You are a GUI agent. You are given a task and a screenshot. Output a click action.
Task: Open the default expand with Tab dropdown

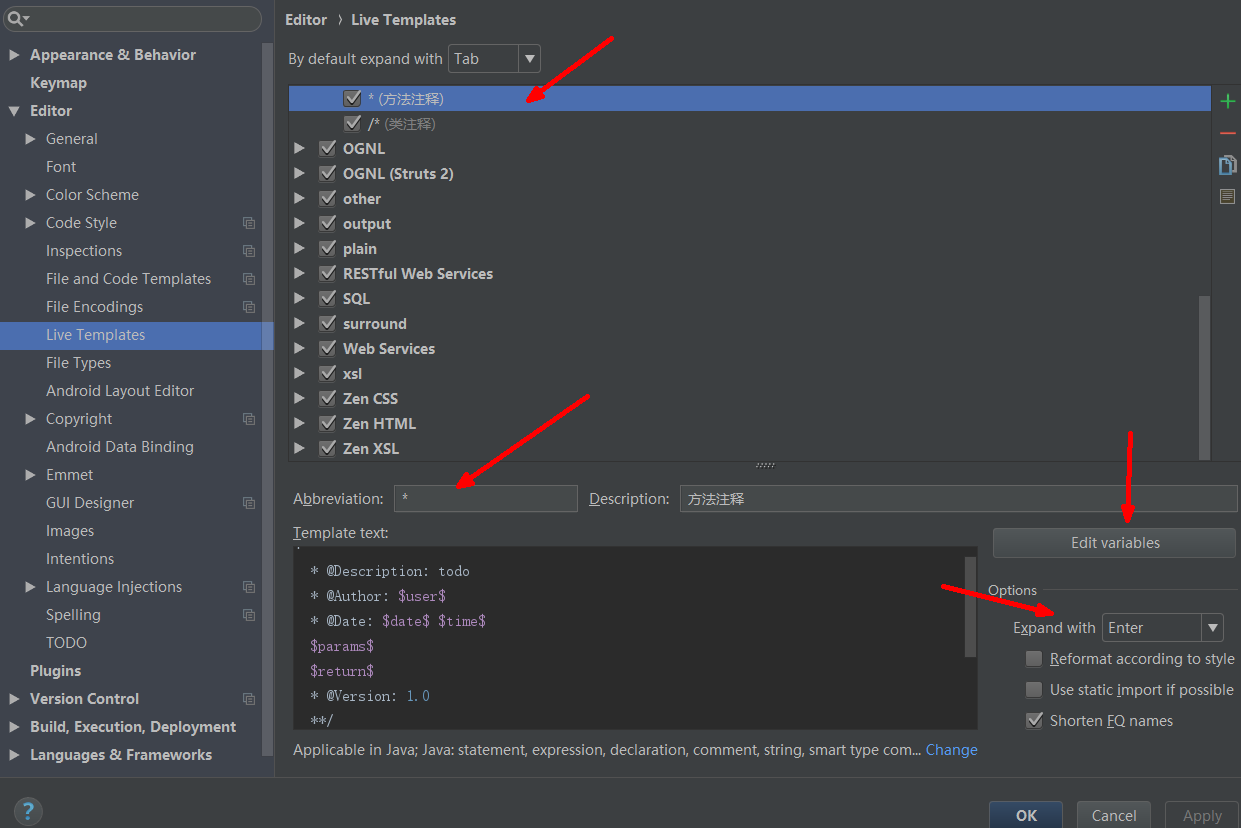[494, 59]
